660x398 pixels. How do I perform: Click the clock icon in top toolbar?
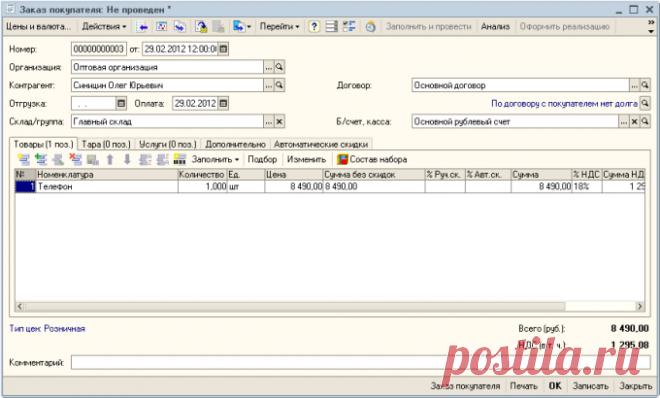pyautogui.click(x=370, y=27)
